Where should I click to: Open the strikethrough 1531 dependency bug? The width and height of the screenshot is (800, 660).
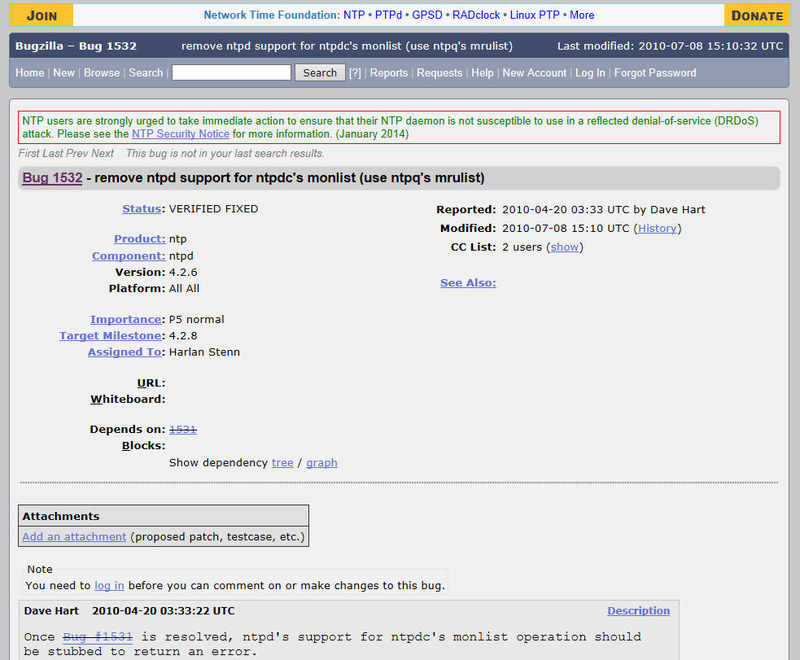[x=183, y=429]
